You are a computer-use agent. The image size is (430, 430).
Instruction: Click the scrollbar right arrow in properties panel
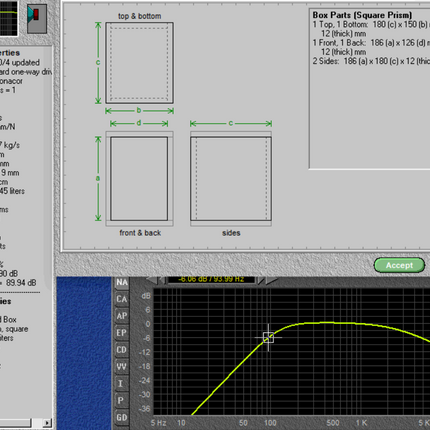tap(47, 423)
